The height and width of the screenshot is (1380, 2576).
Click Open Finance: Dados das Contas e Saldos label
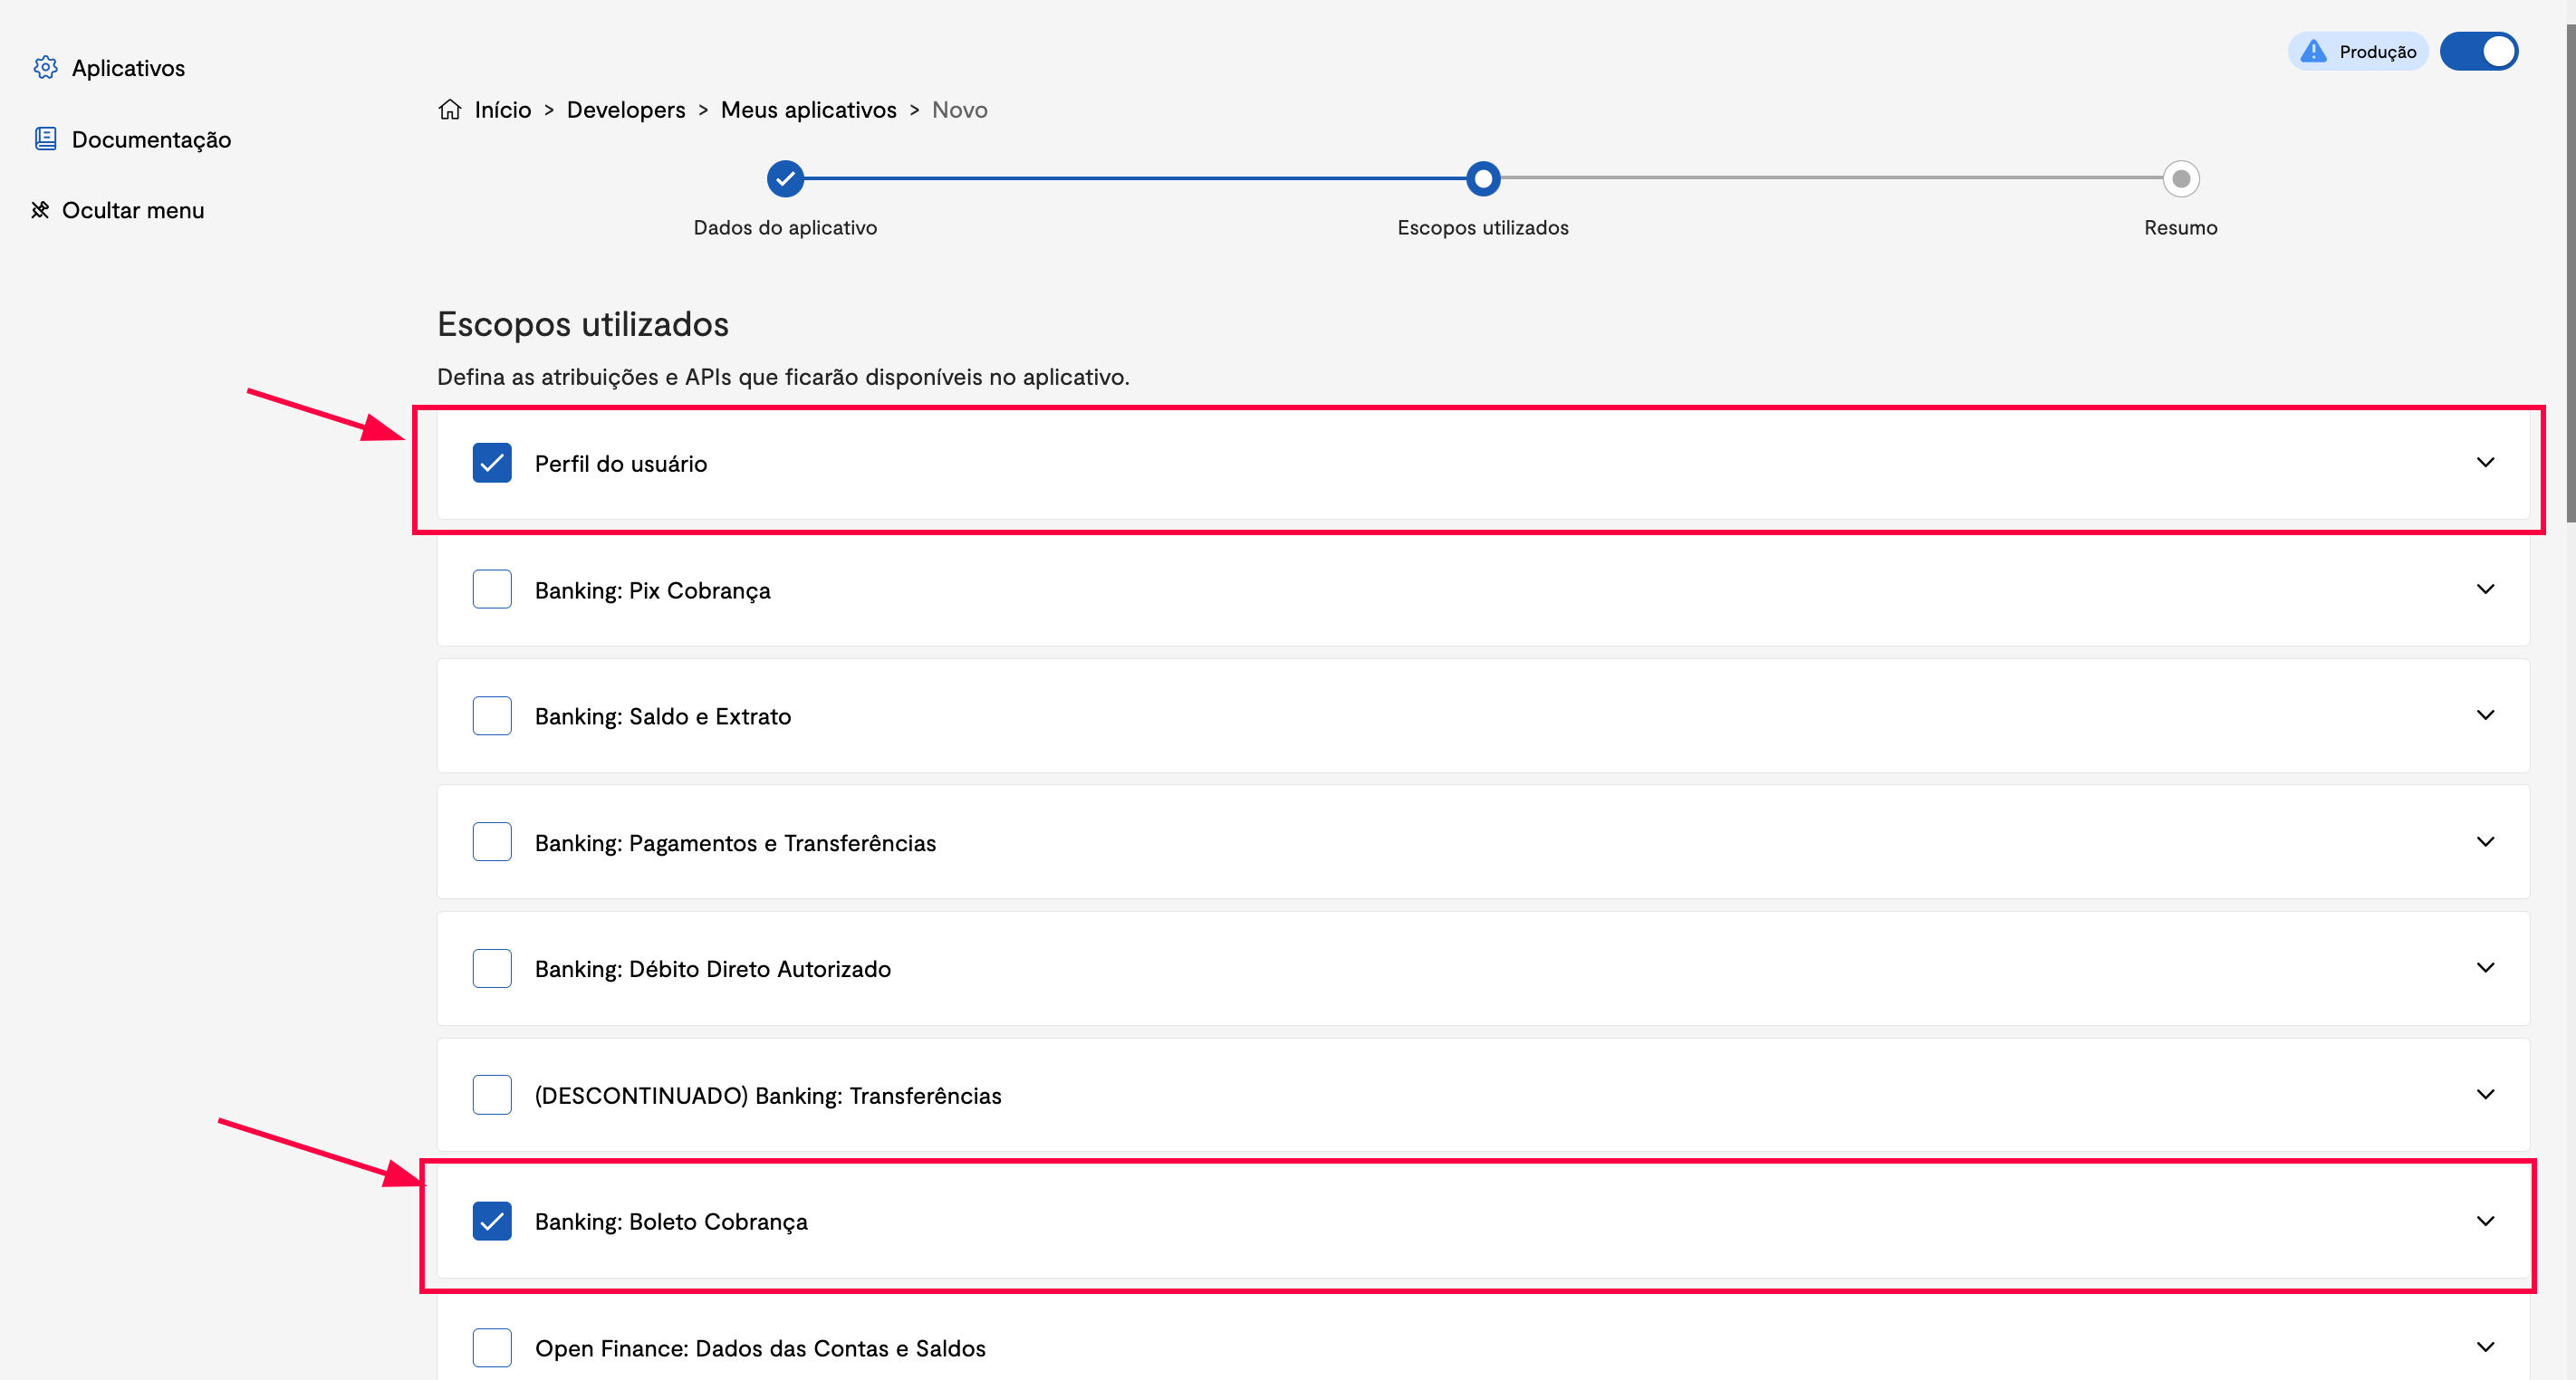[x=760, y=1348]
